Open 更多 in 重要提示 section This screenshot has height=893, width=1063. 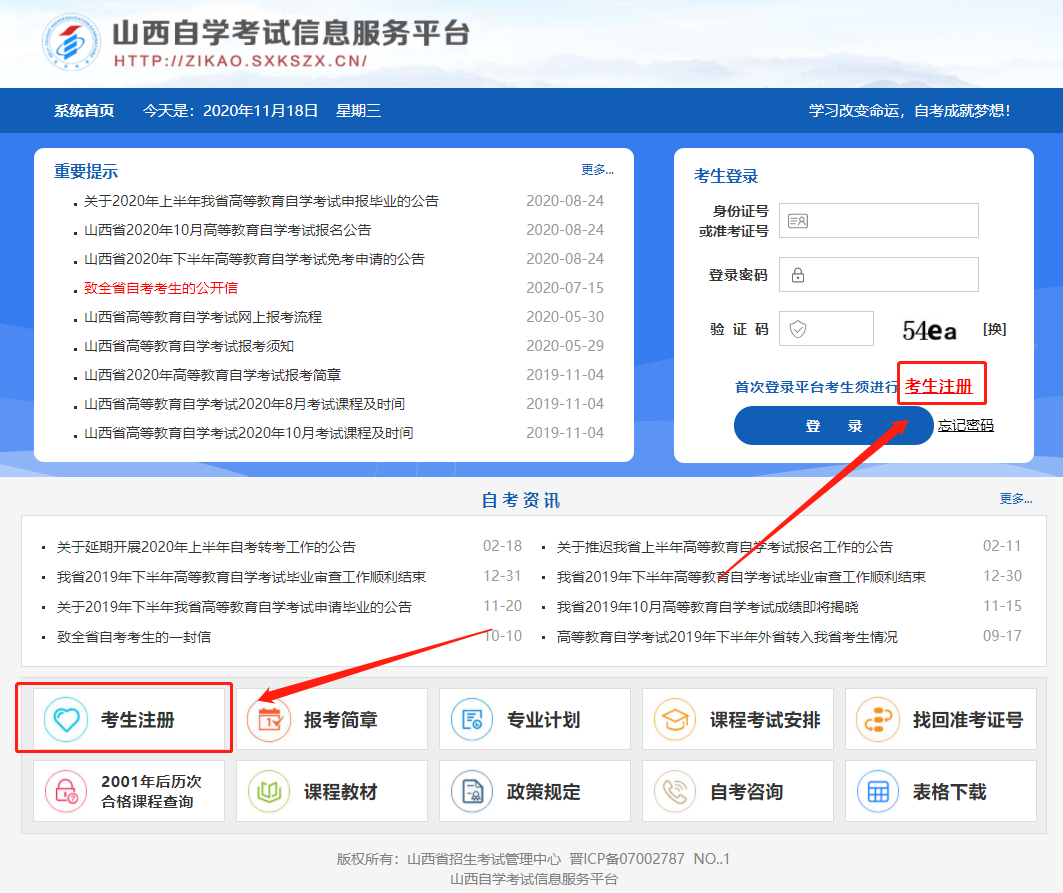pyautogui.click(x=597, y=170)
